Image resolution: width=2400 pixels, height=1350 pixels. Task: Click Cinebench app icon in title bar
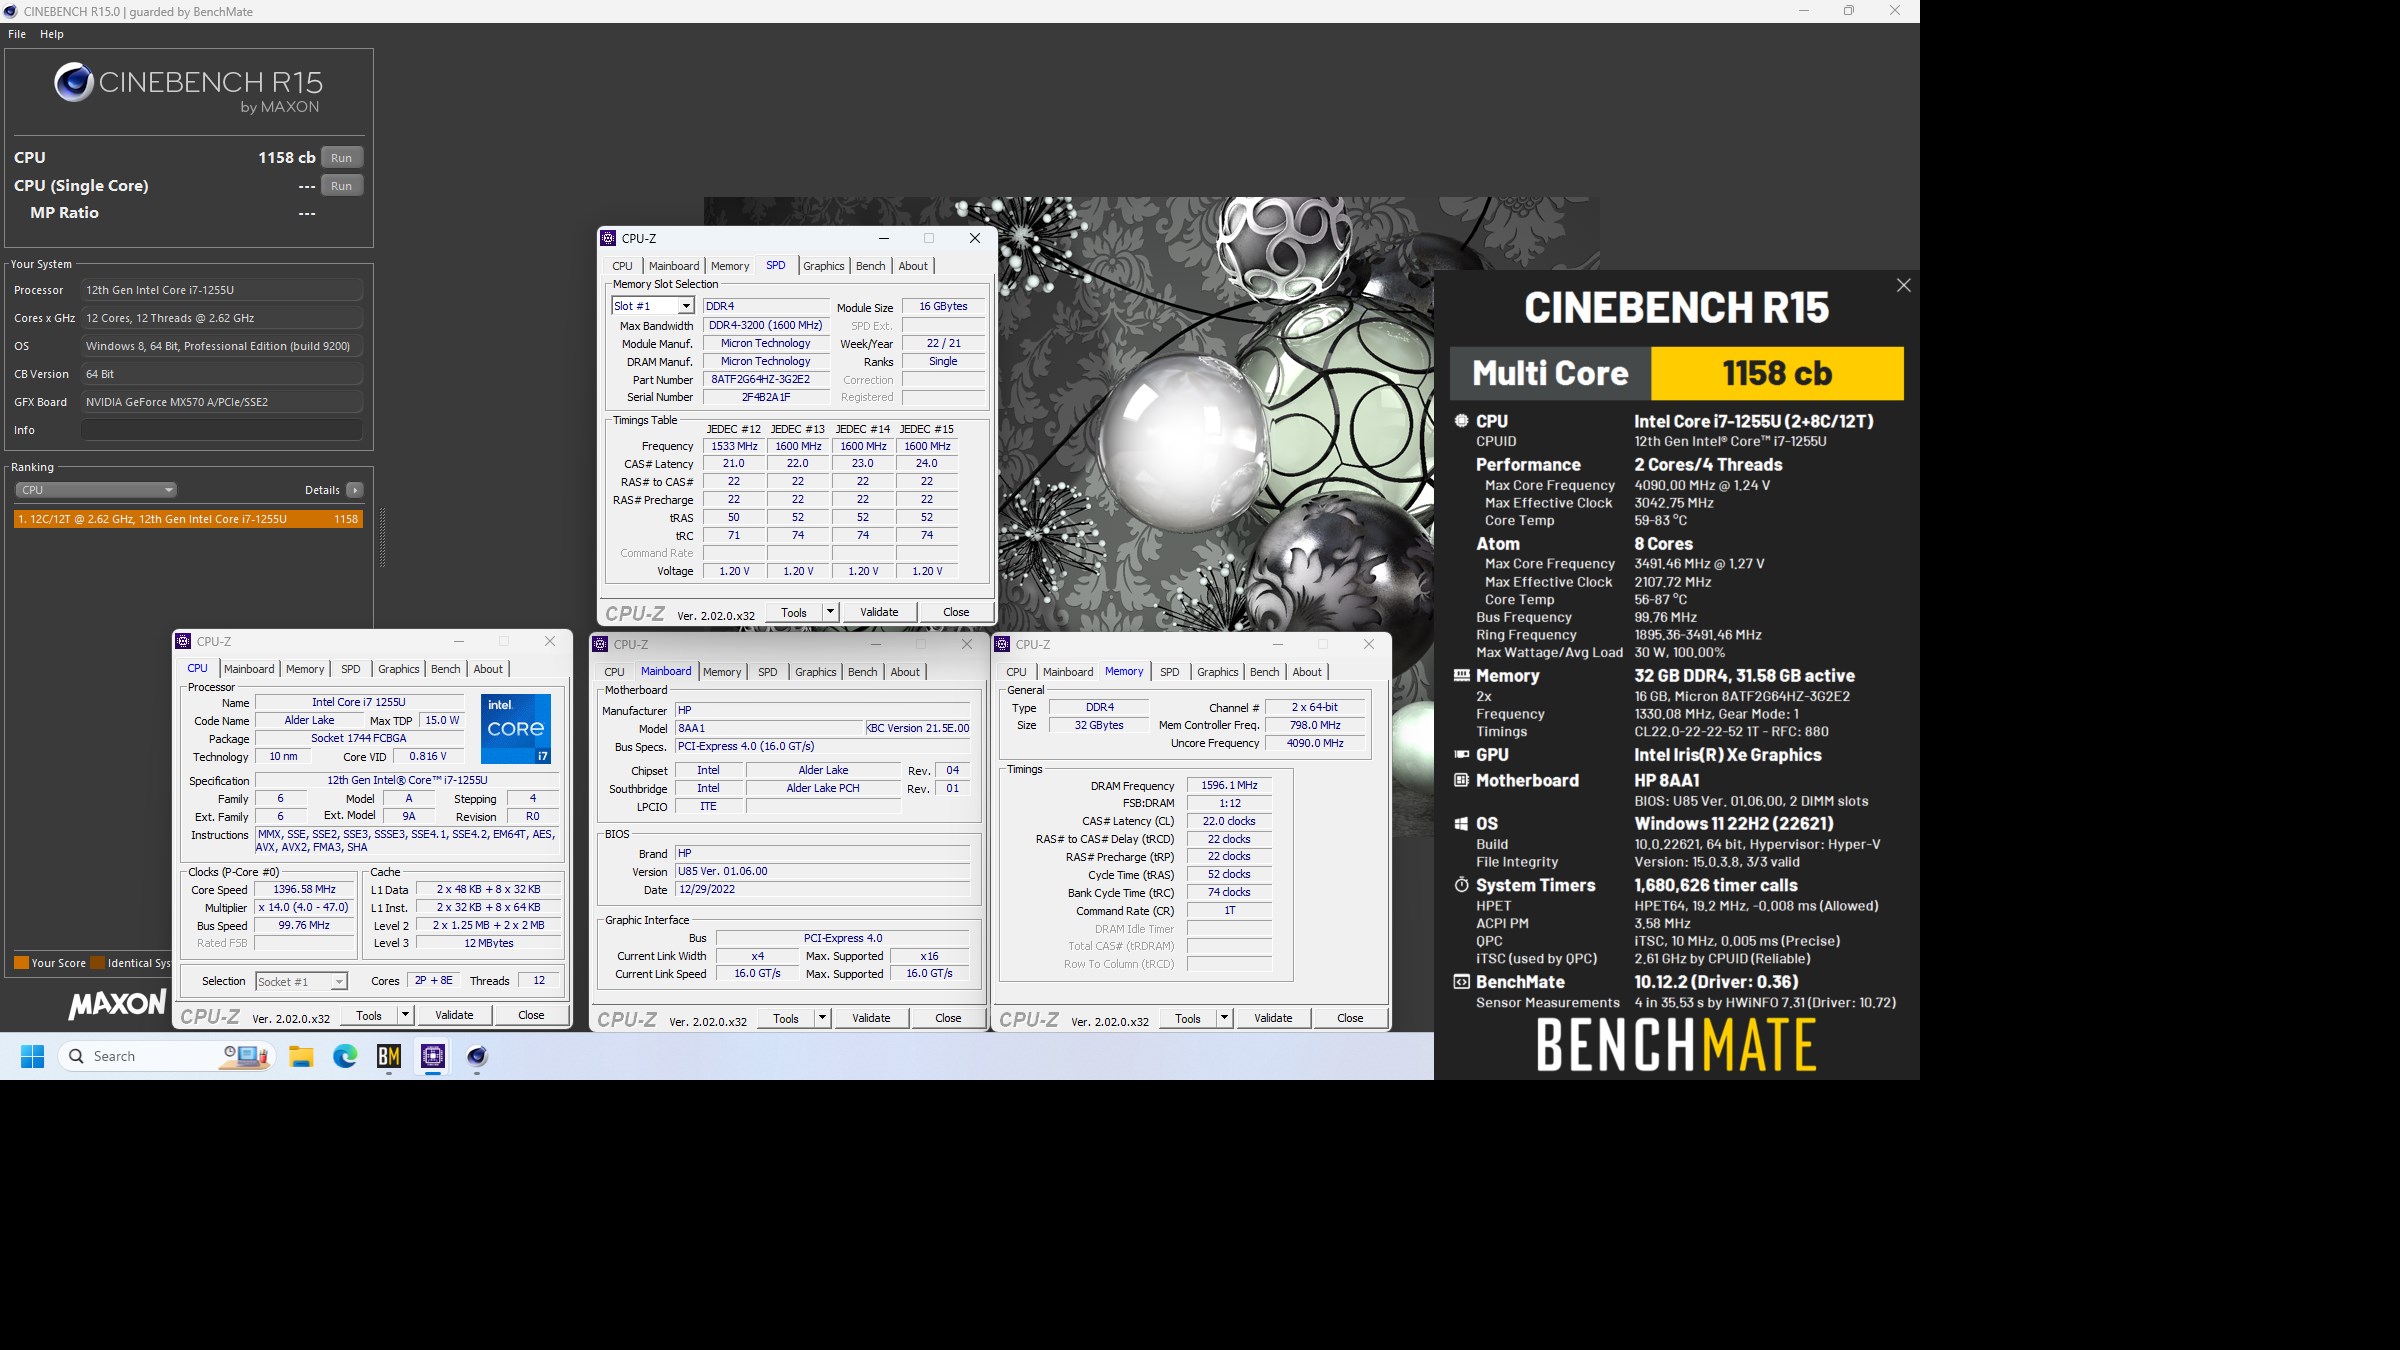pos(10,11)
